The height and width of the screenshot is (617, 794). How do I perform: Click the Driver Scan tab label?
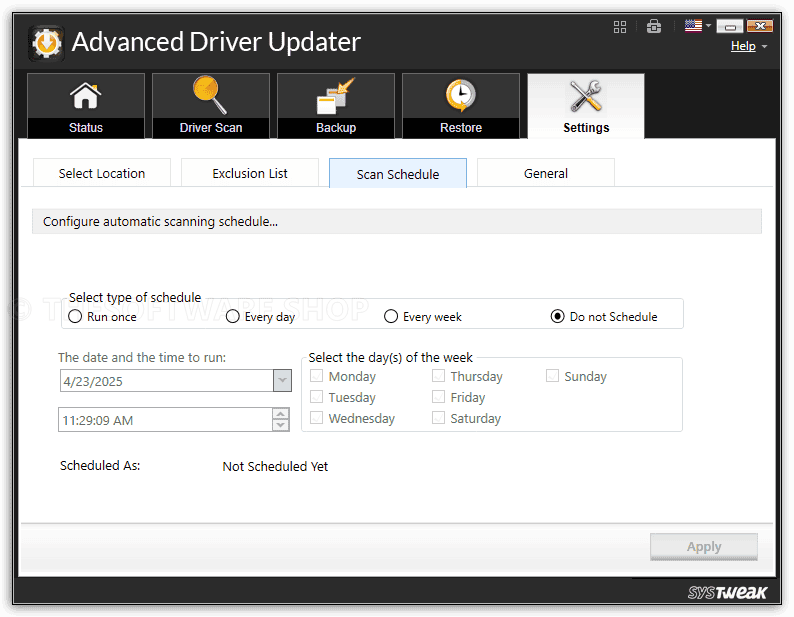(x=211, y=128)
